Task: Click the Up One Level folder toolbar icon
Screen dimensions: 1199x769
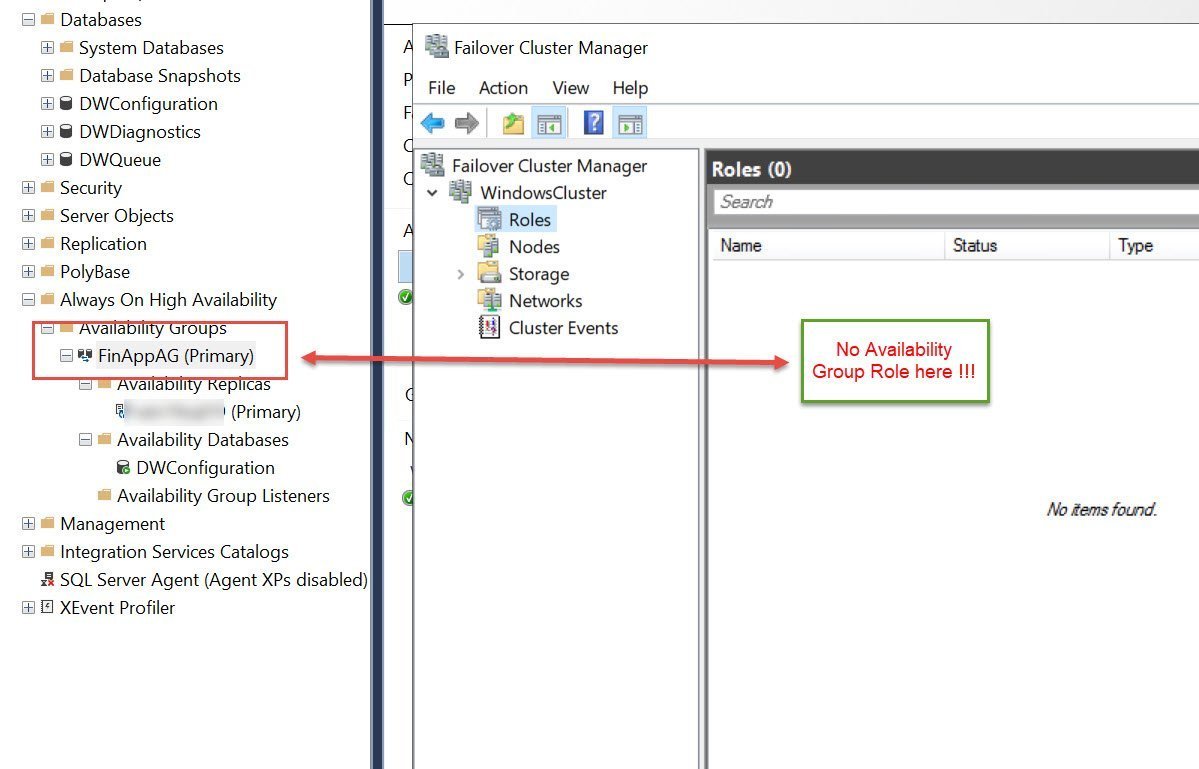Action: point(513,122)
